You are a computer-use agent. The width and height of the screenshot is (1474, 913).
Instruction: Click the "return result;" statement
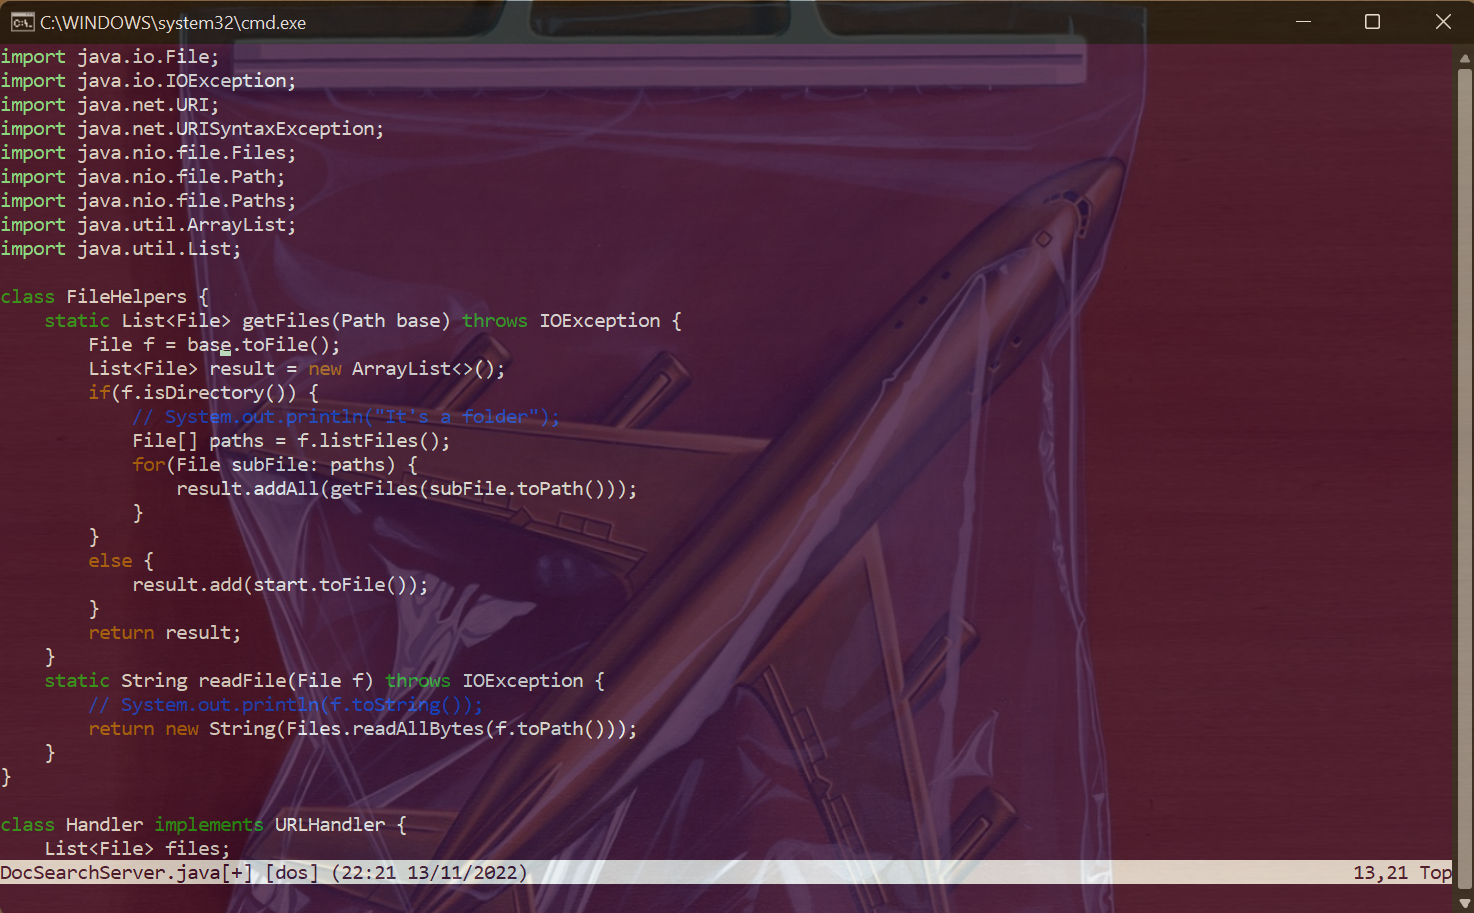pos(164,633)
